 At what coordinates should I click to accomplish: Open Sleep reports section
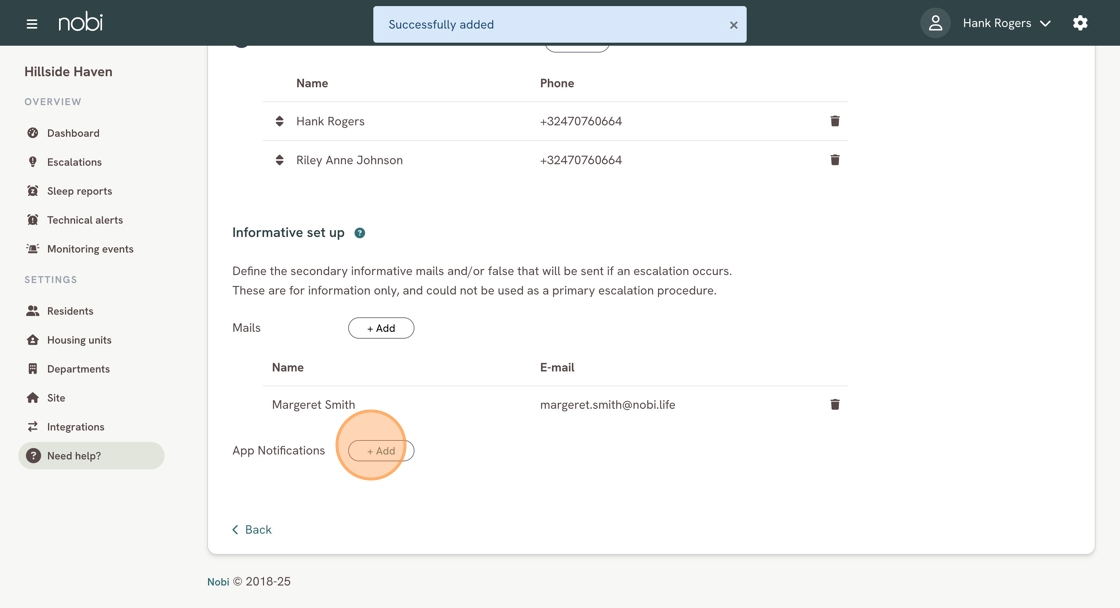point(79,191)
